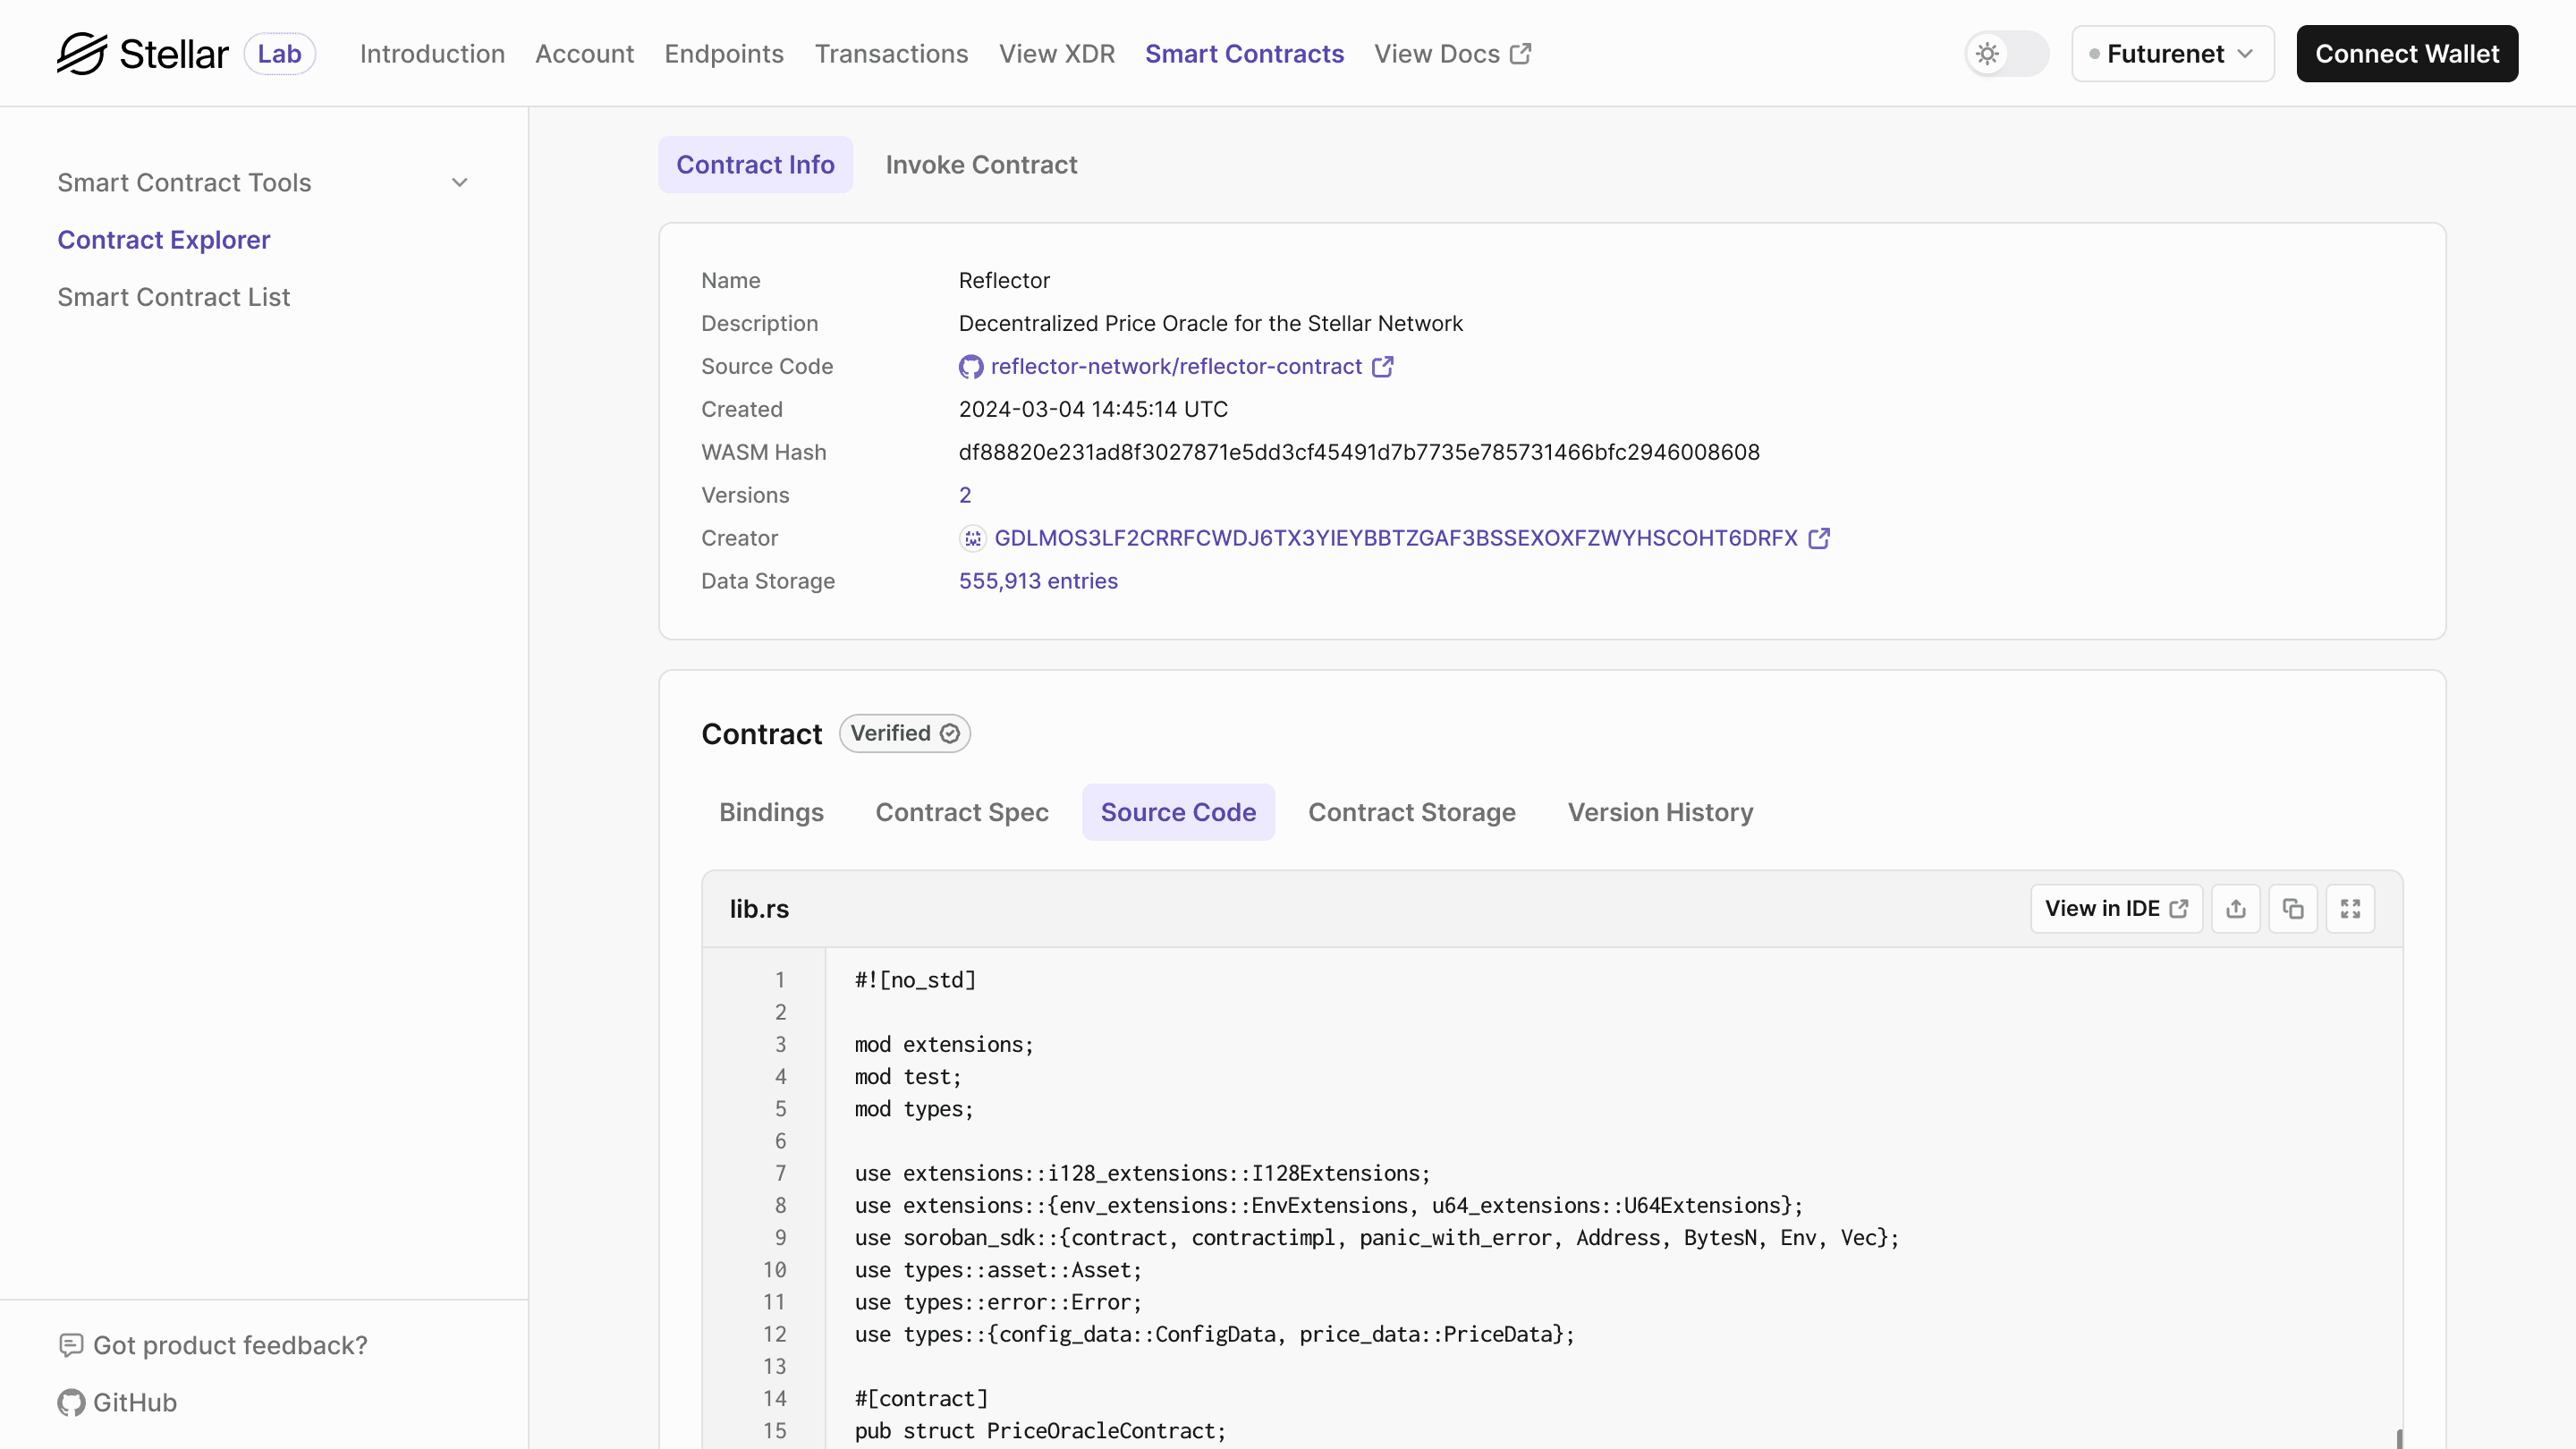Click code line '#![no_std]'
This screenshot has height=1449, width=2576.
point(915,980)
